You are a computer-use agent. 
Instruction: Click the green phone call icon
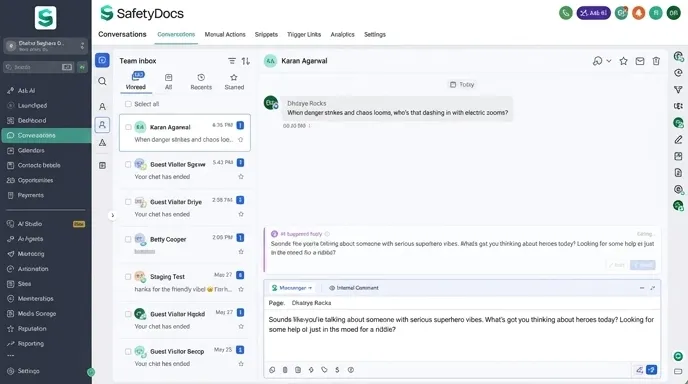tap(566, 13)
